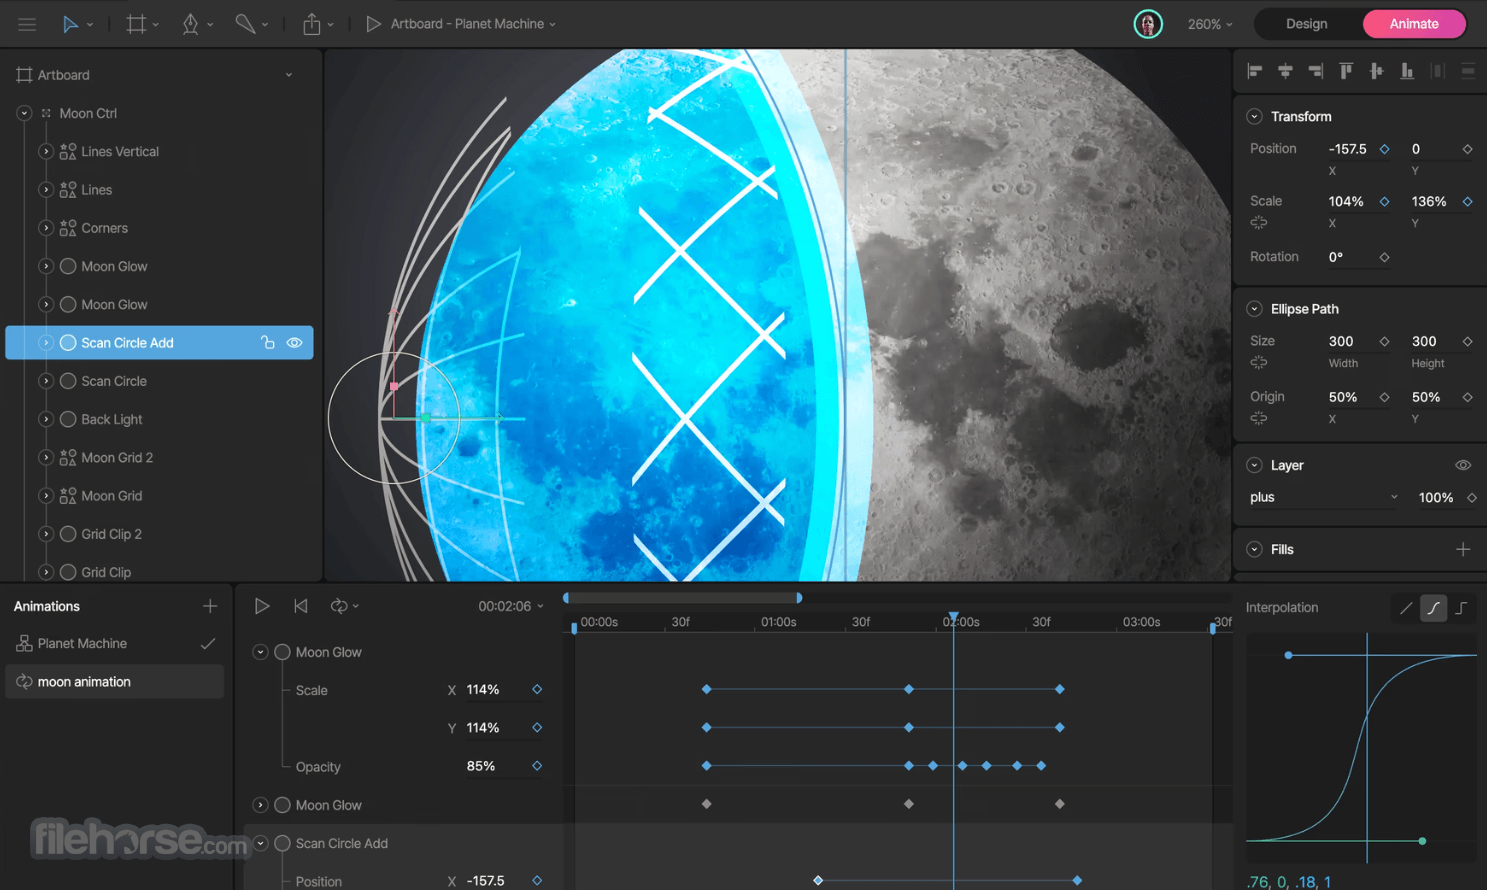1487x890 pixels.
Task: Add a new fill
Action: click(1463, 550)
